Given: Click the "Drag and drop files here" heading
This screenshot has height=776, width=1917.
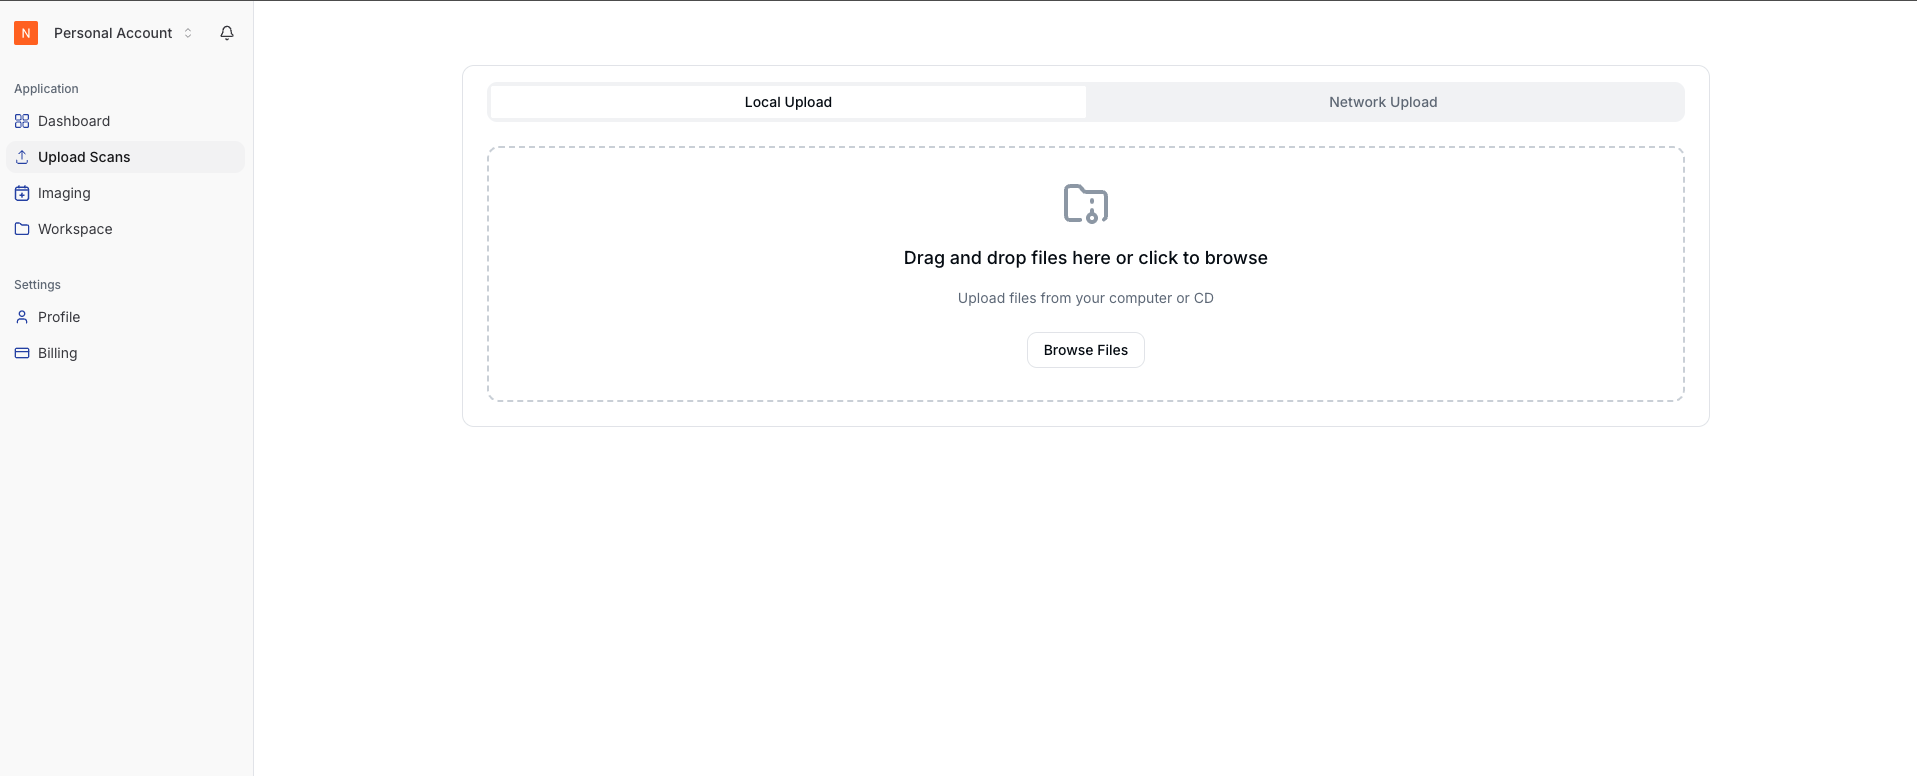Looking at the screenshot, I should [1085, 258].
